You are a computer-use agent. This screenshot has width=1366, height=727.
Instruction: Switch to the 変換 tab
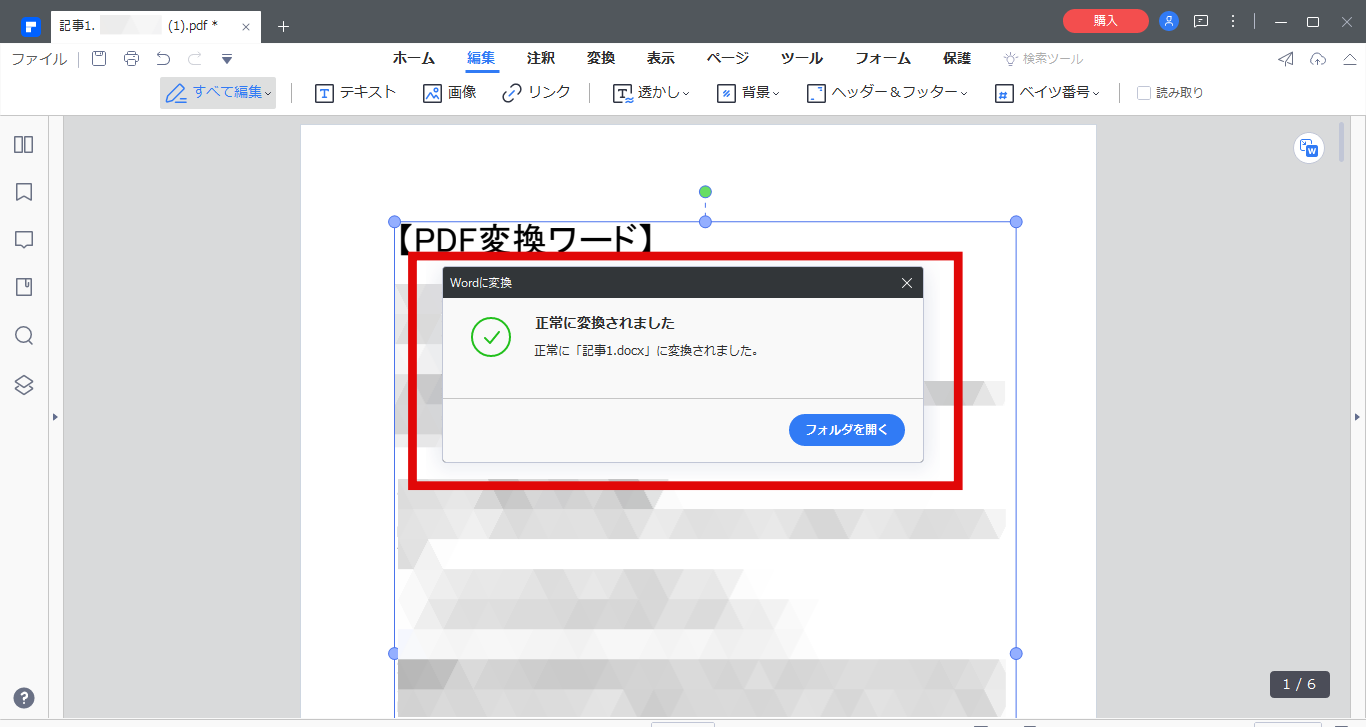(601, 58)
